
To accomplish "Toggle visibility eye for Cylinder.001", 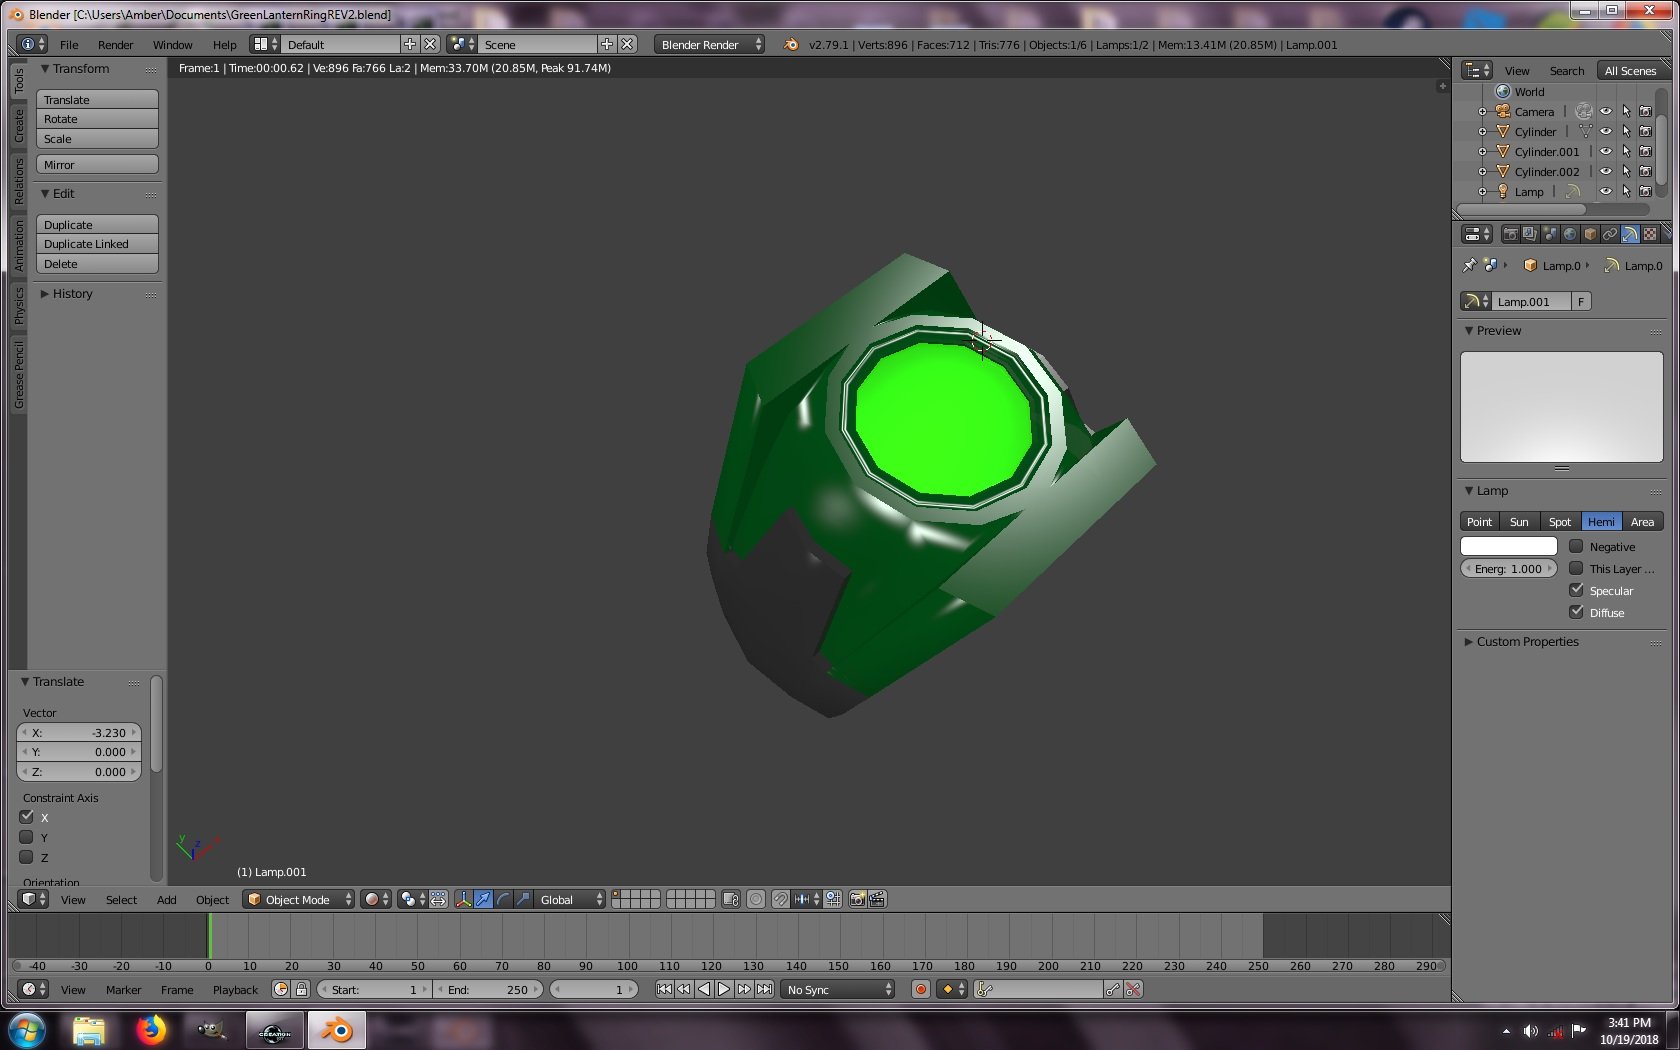I will tap(1605, 151).
